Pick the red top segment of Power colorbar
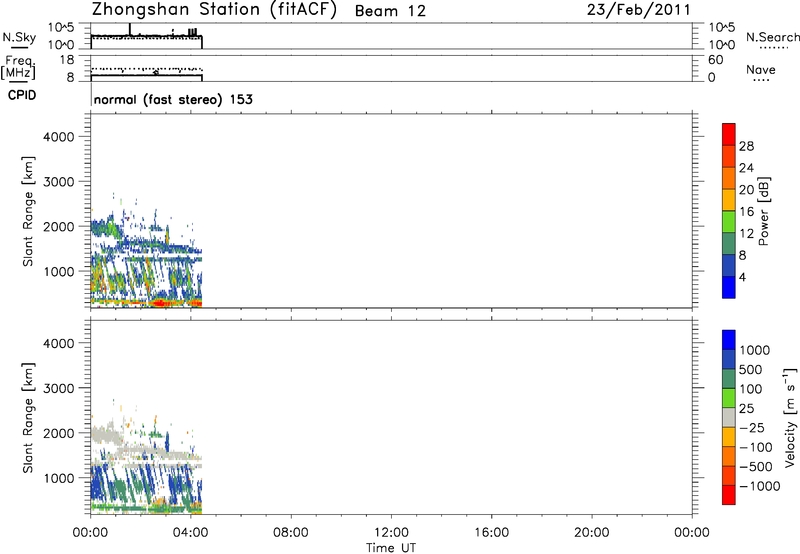Viewport: 800px width, 554px height. [x=729, y=134]
